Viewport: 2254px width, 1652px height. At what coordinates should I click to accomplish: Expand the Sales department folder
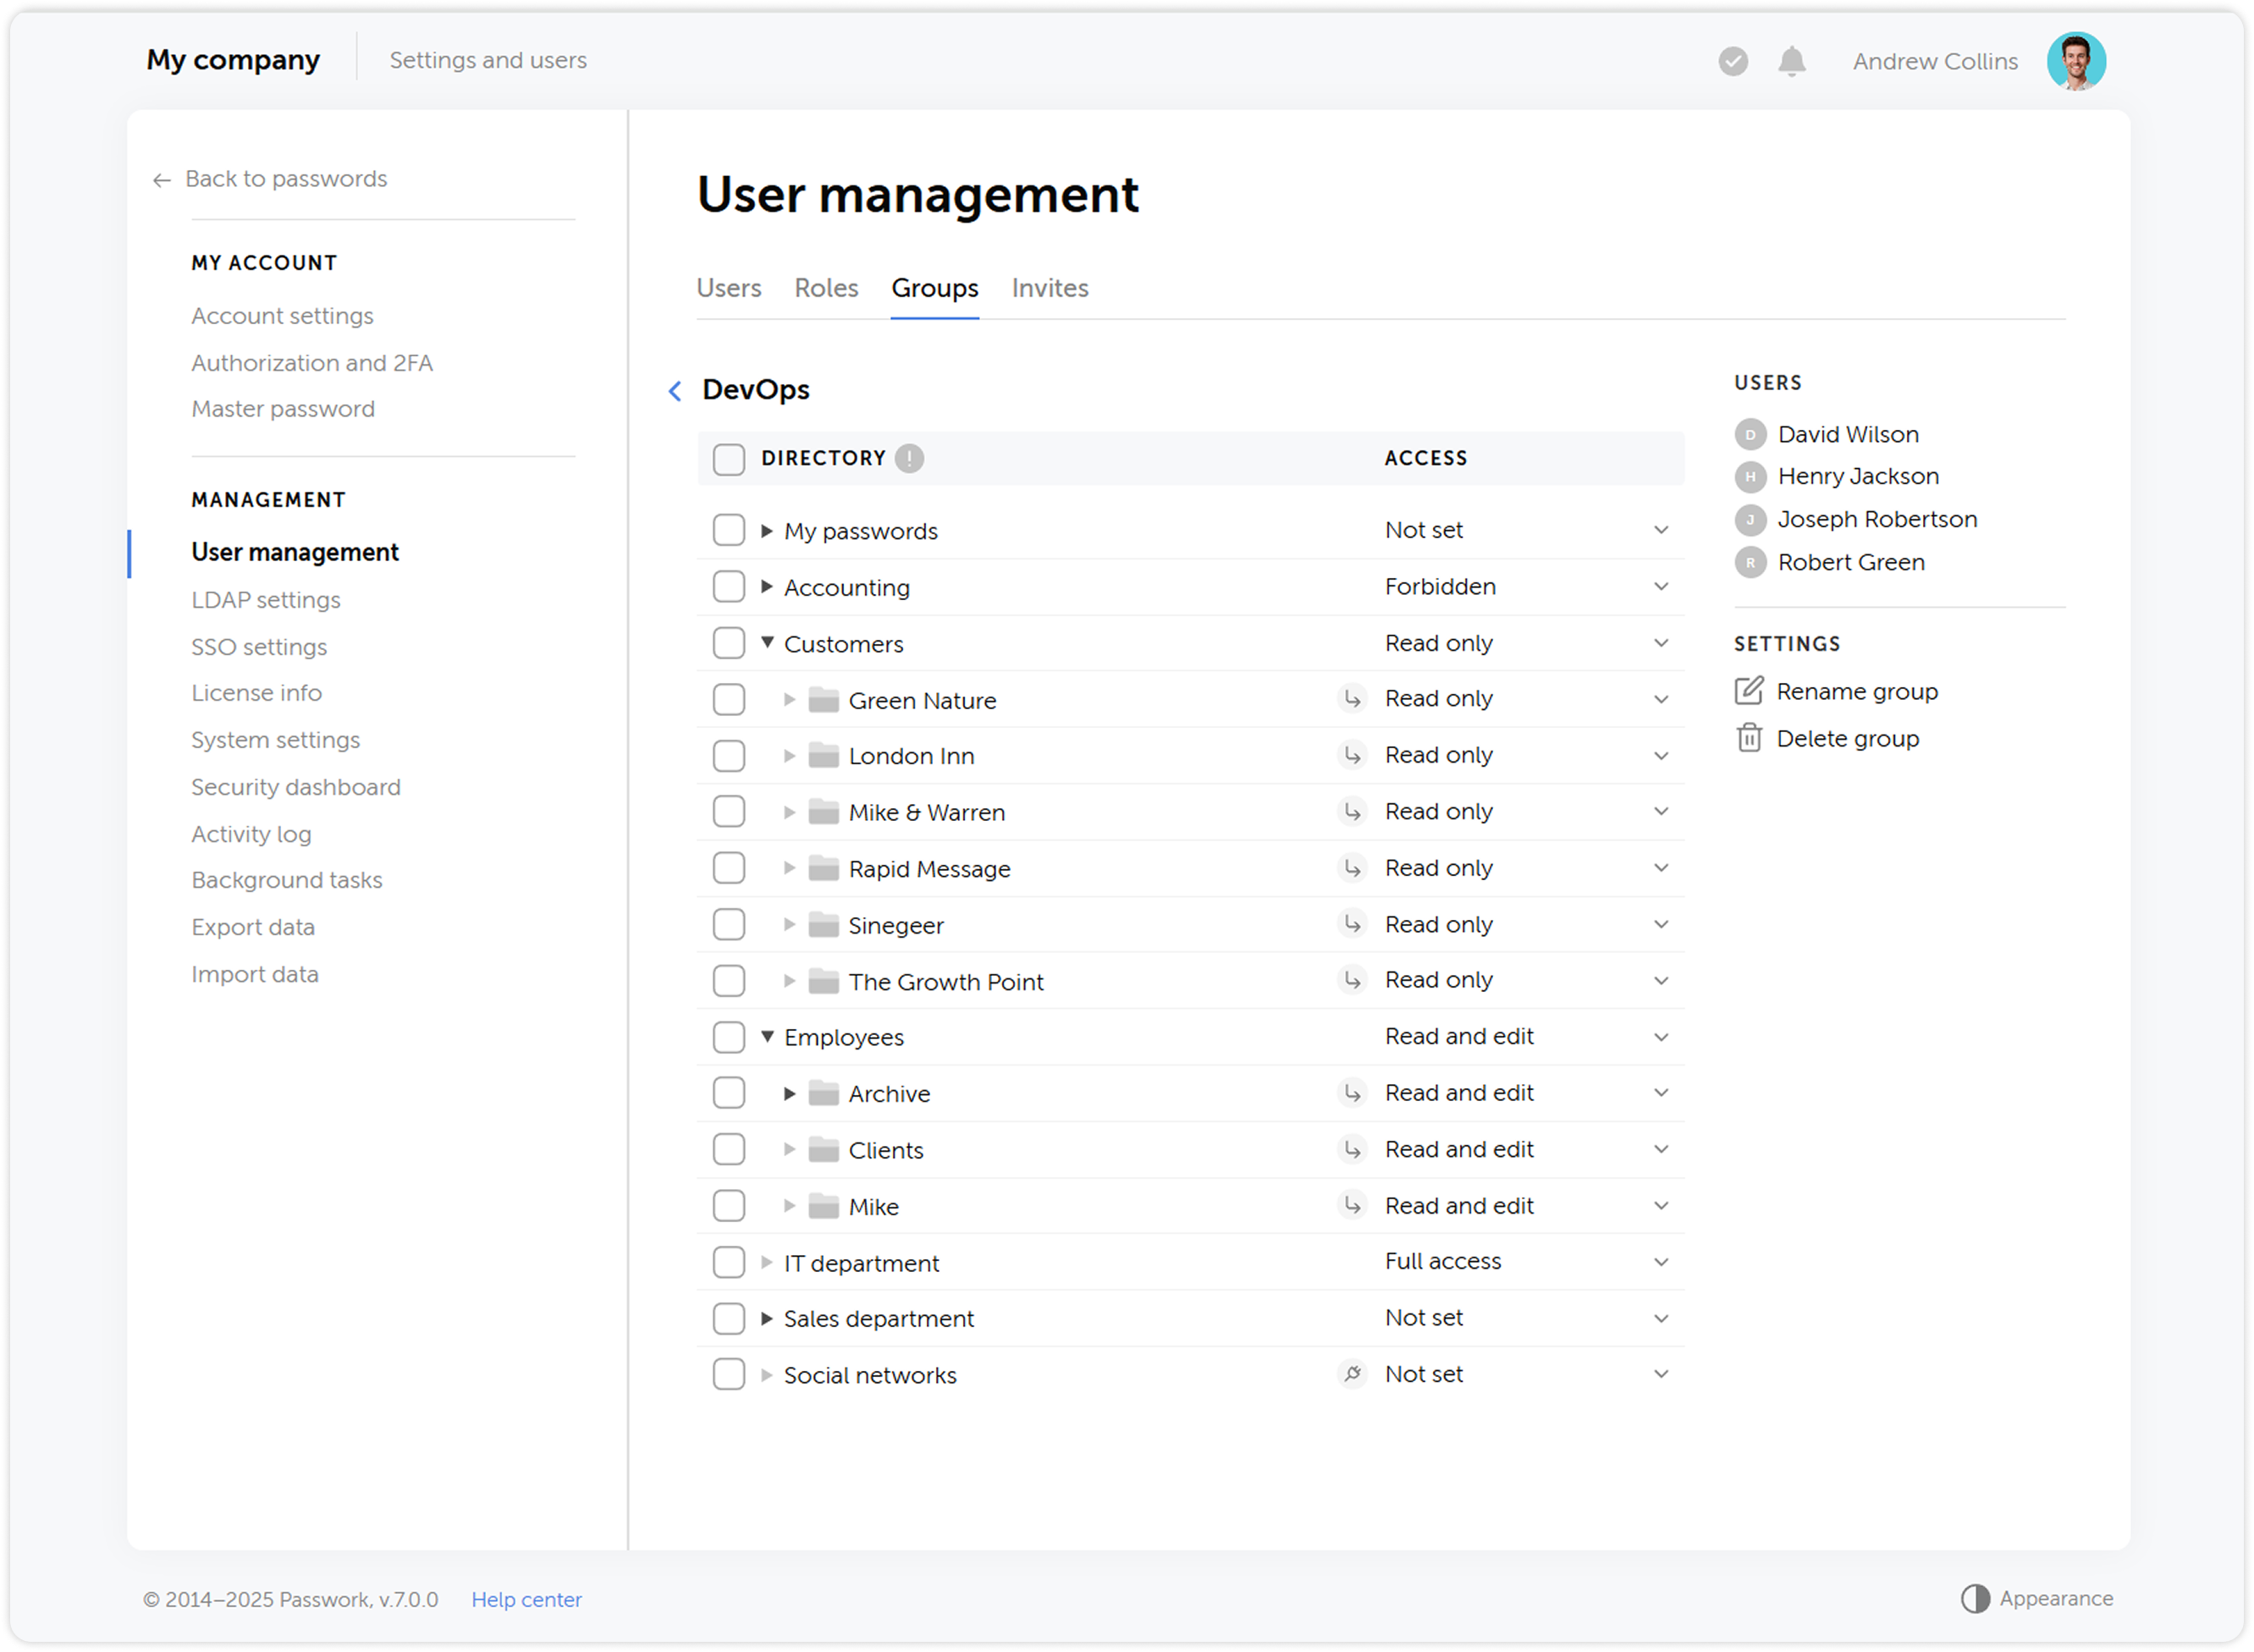[x=766, y=1318]
